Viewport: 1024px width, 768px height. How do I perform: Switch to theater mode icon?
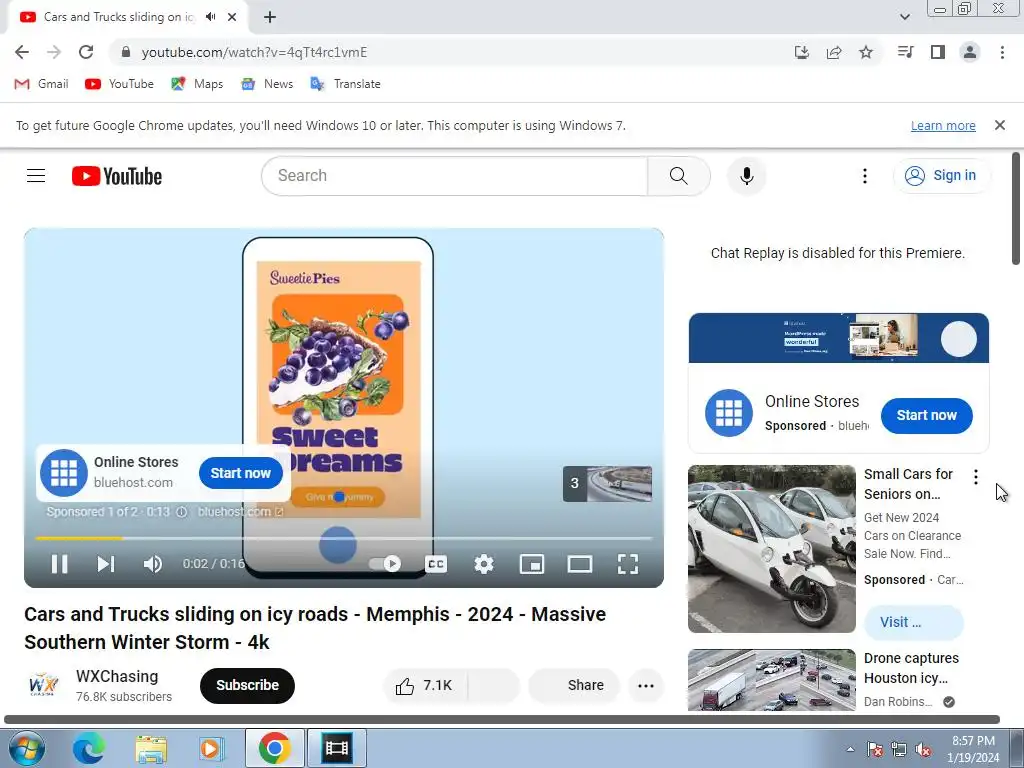[x=580, y=564]
